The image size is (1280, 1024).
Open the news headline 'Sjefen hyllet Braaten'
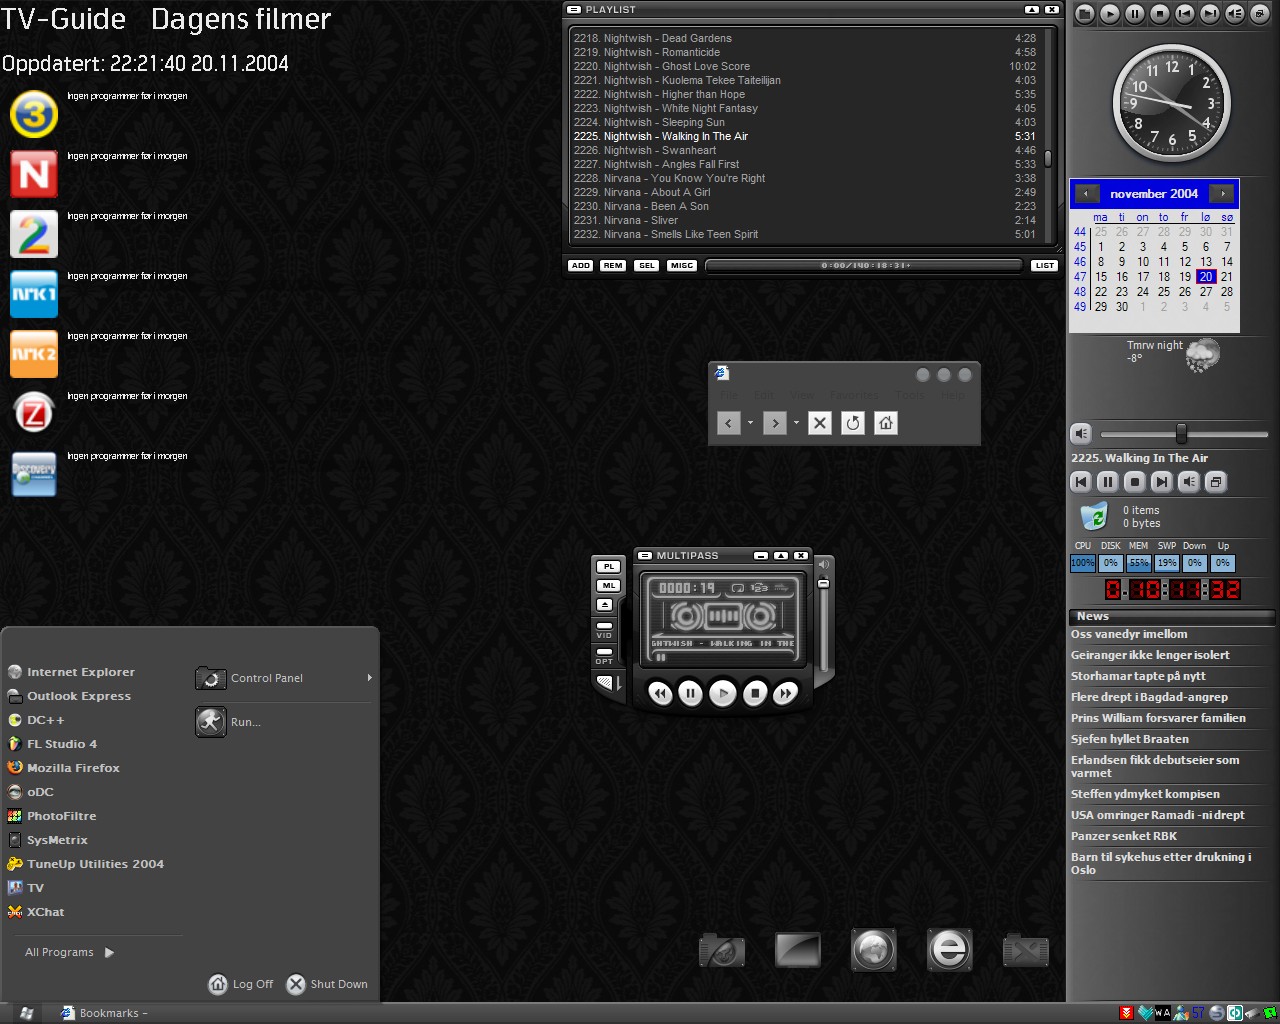pos(1130,739)
